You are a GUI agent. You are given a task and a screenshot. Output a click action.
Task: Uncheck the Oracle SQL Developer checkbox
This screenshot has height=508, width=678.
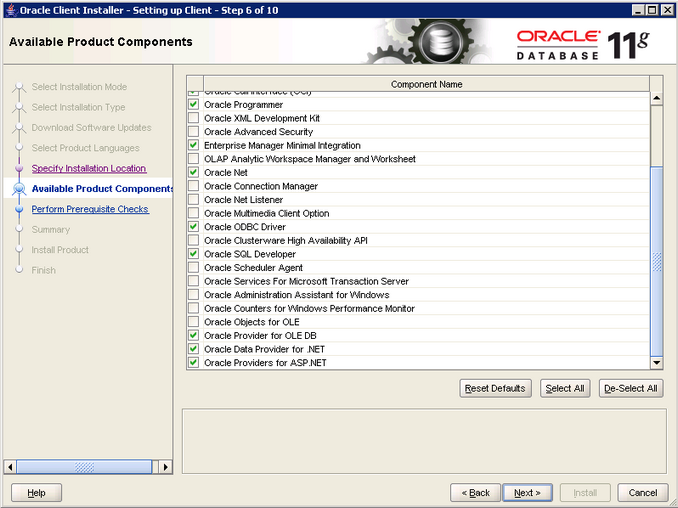[x=193, y=254]
